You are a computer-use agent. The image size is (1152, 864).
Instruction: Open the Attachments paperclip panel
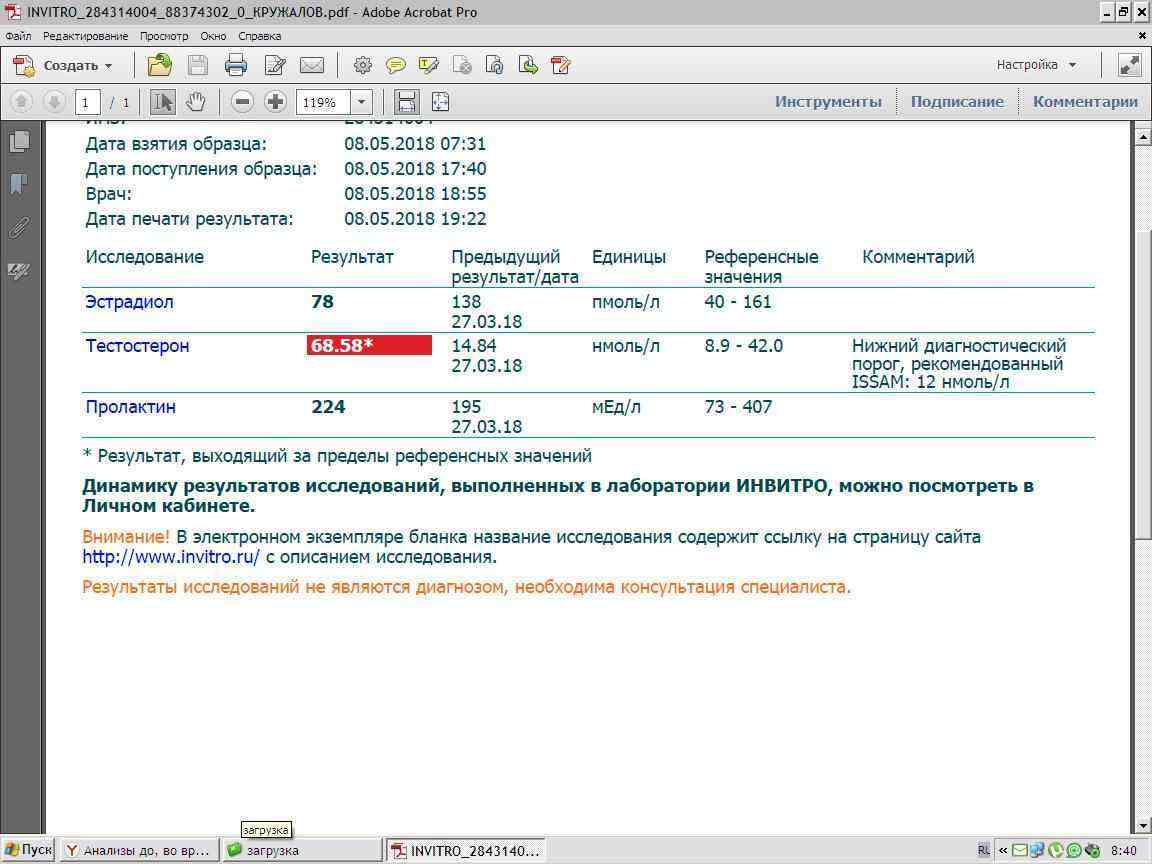coord(18,227)
